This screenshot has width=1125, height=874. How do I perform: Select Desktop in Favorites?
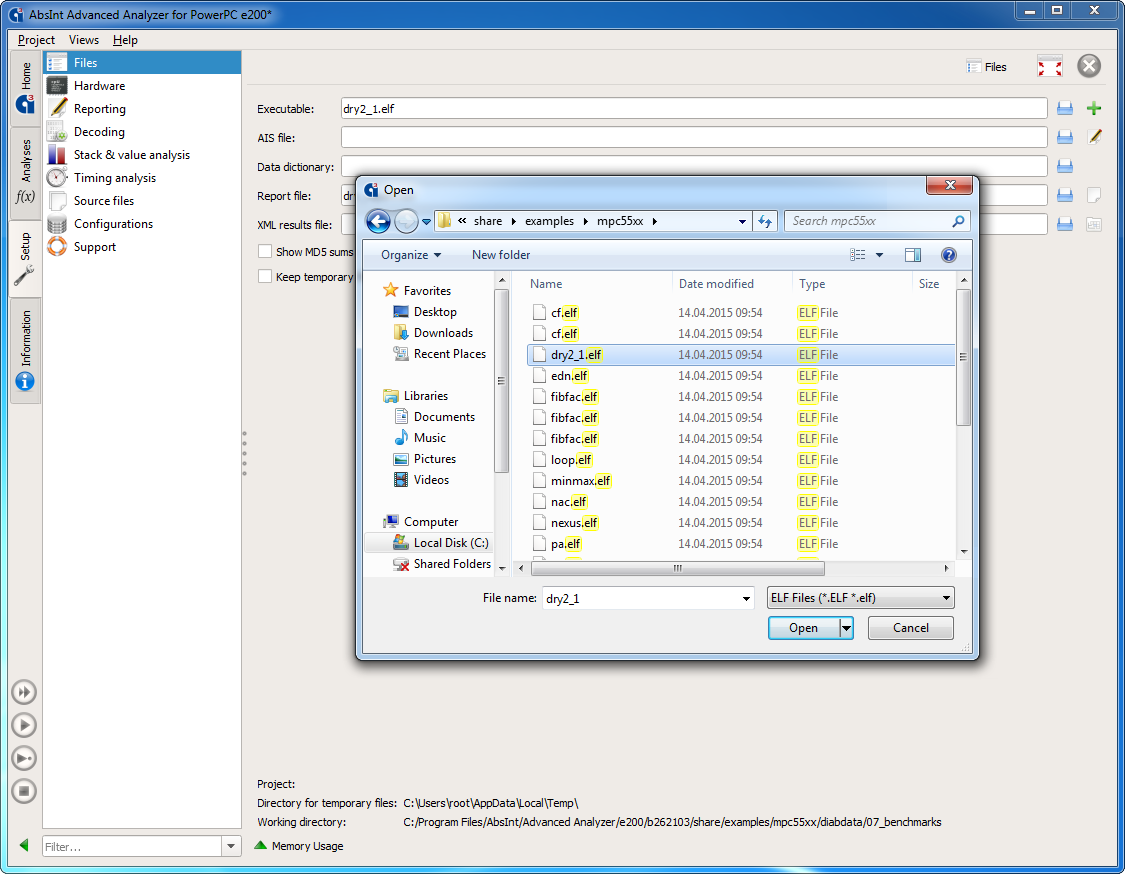[435, 311]
